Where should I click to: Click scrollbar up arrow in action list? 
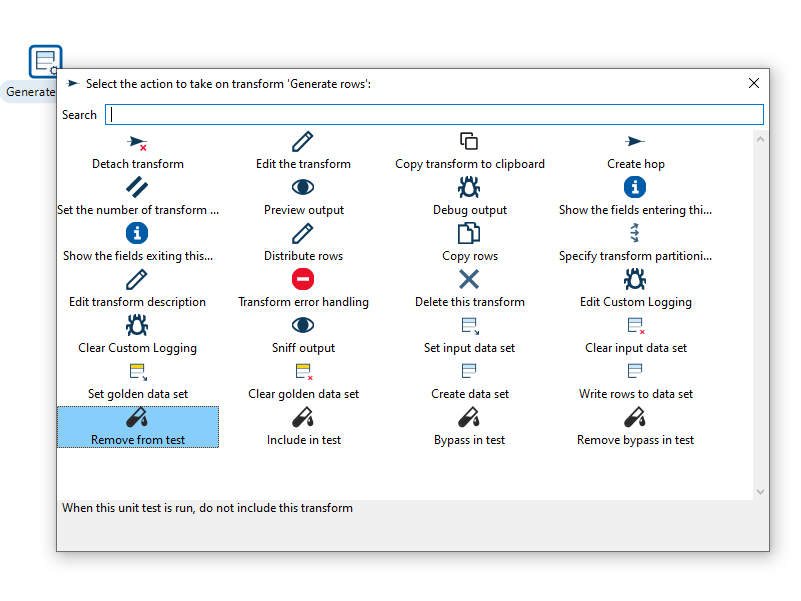760,139
